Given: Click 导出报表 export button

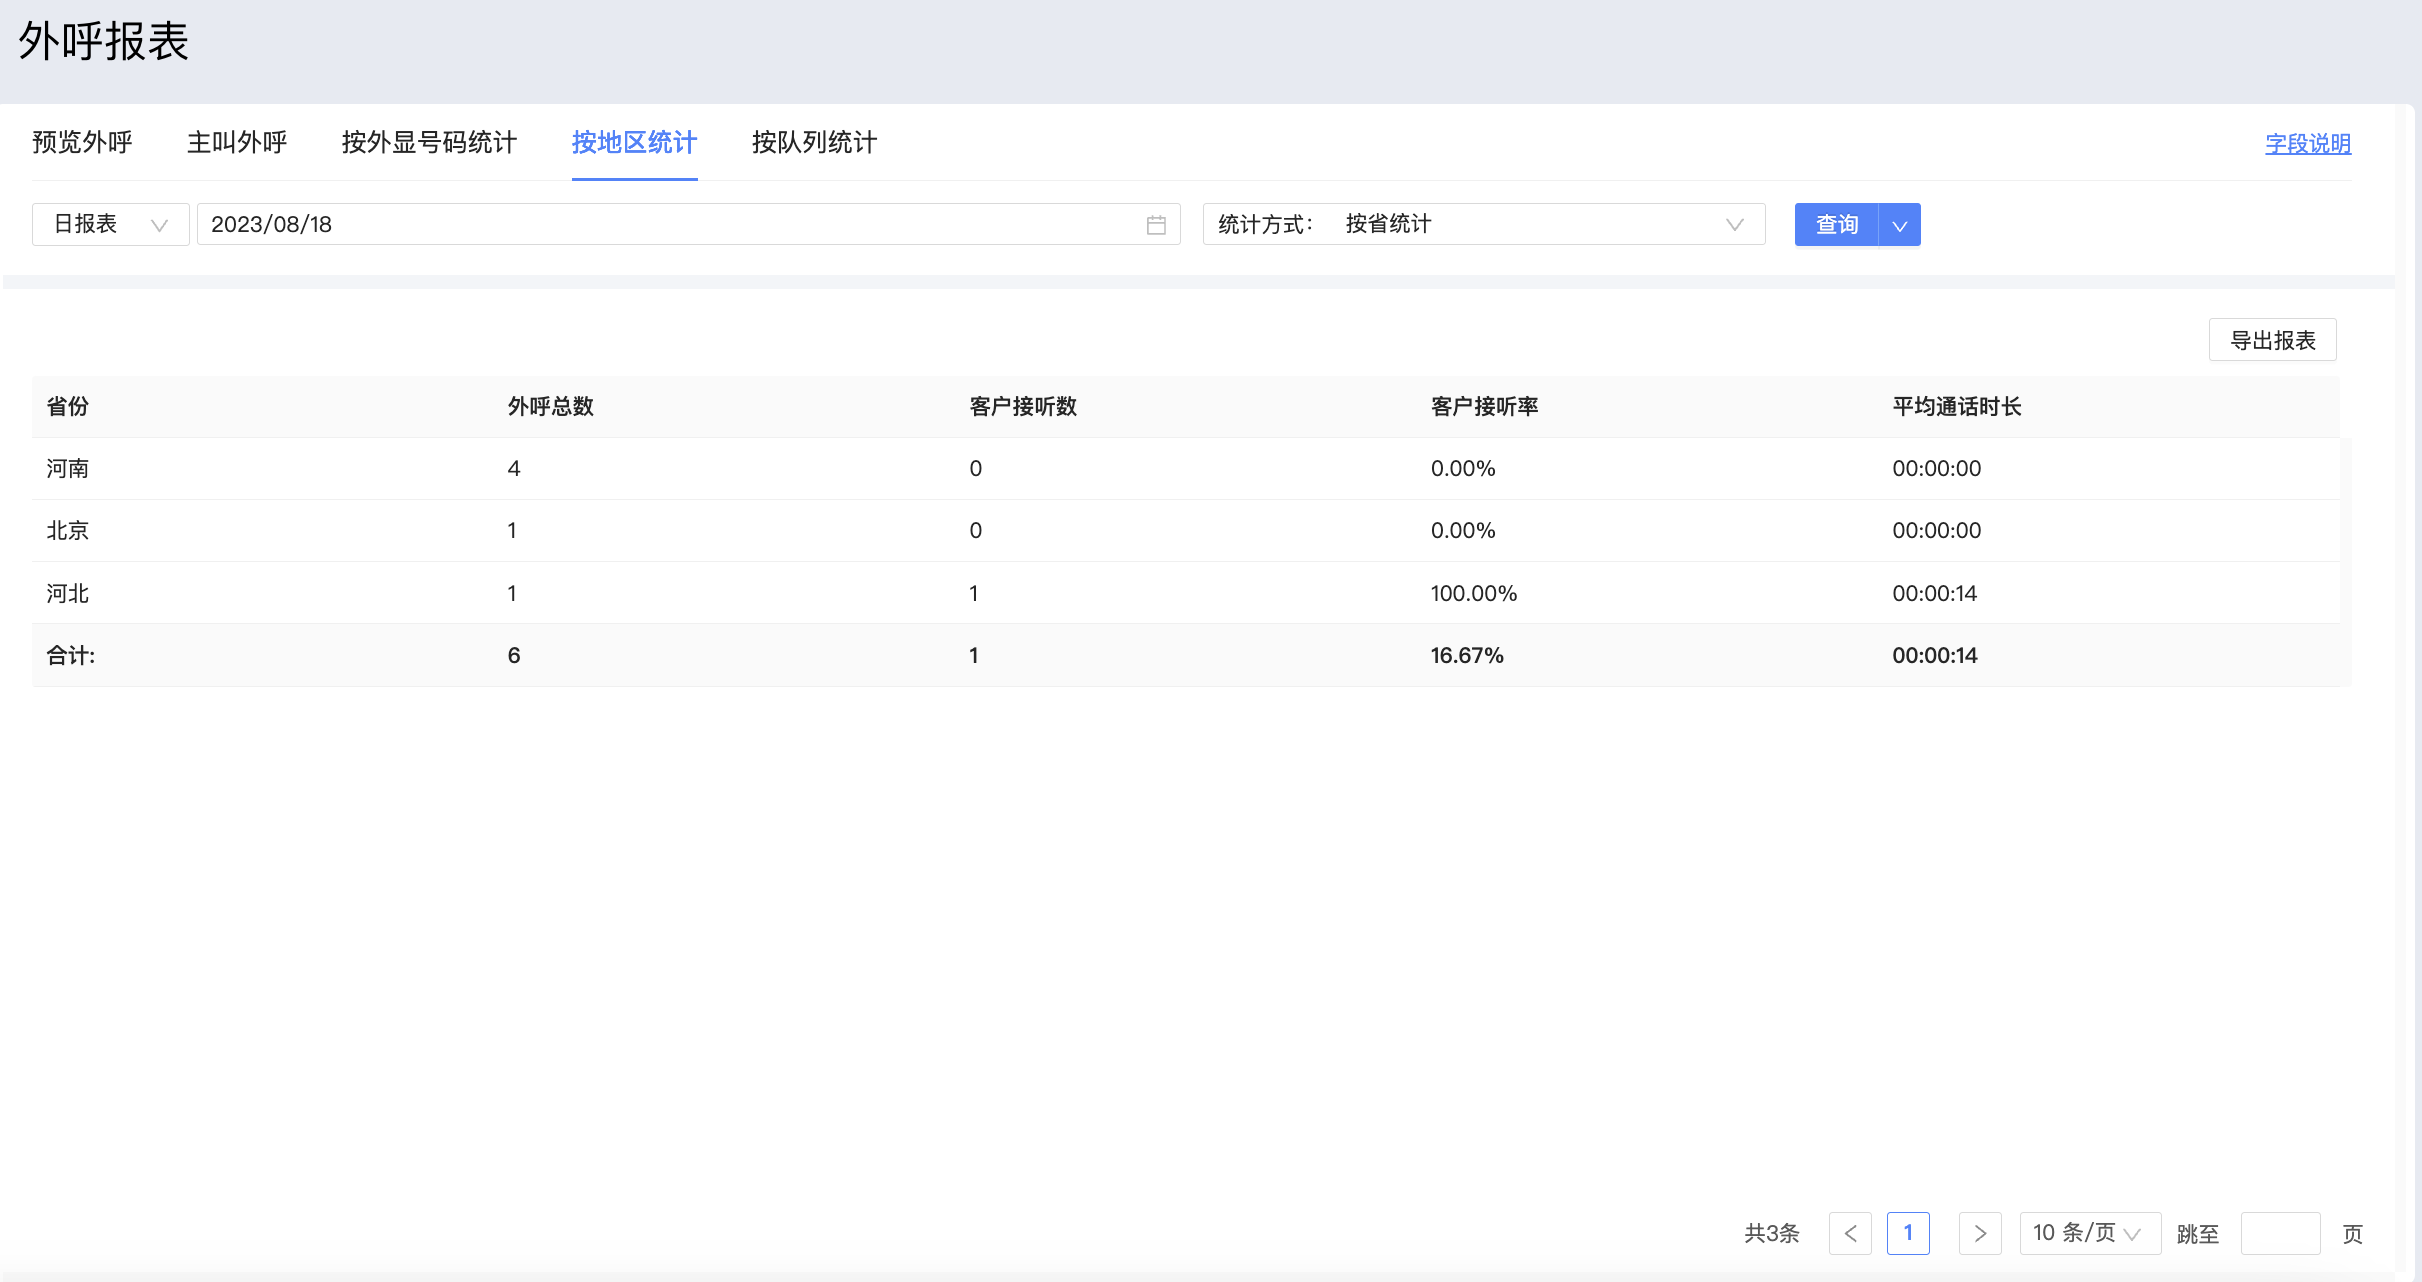Looking at the screenshot, I should point(2272,340).
